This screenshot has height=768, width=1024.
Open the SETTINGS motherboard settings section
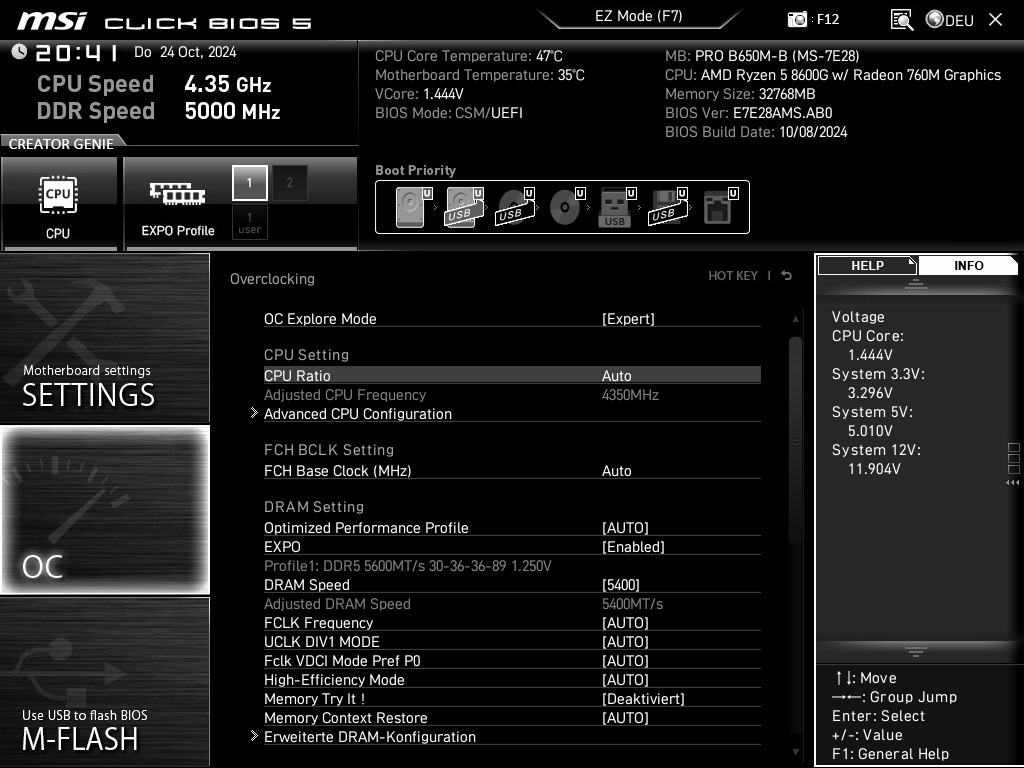tap(104, 338)
